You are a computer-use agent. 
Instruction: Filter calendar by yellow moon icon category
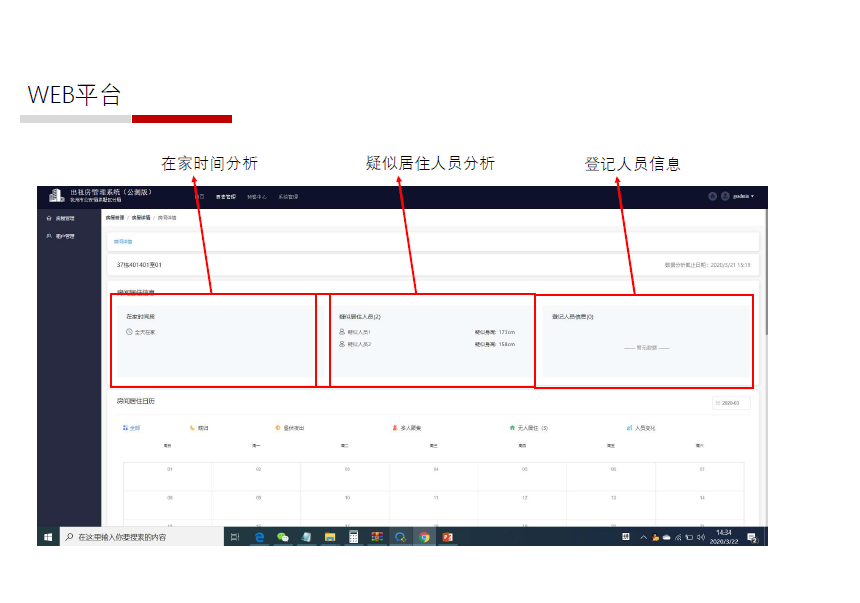[x=199, y=427]
